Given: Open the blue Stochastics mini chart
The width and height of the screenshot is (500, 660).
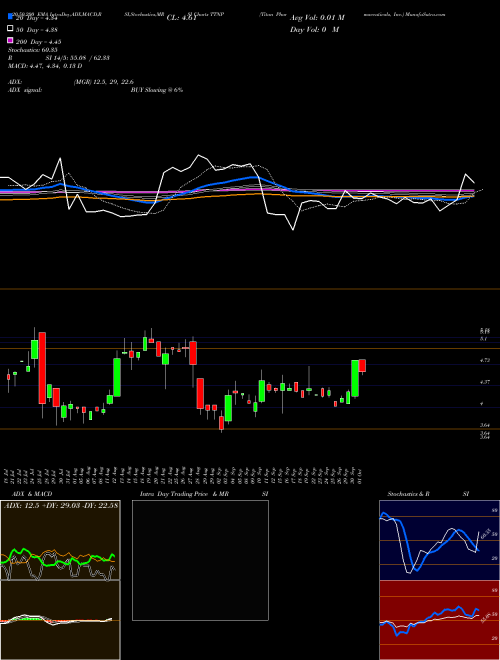Looking at the screenshot, I should 439,540.
